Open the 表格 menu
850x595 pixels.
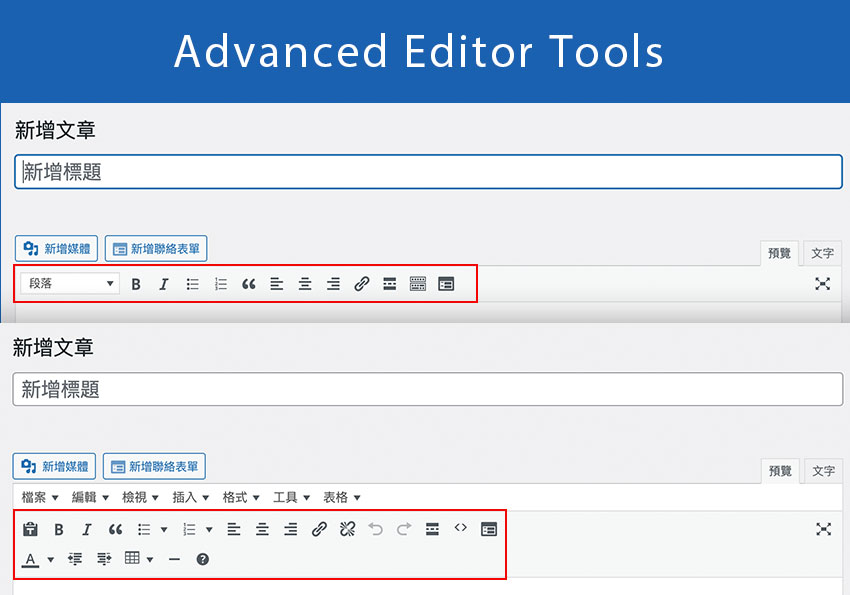[342, 497]
